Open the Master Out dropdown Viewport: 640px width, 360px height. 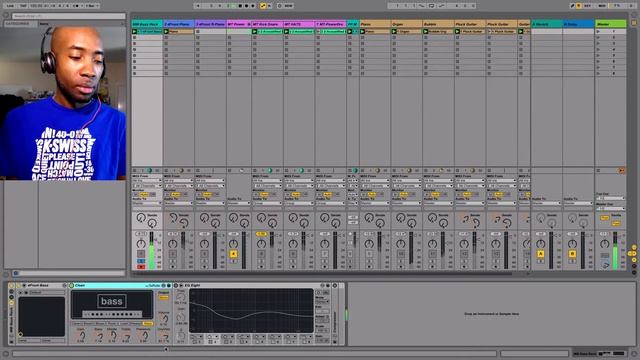point(610,208)
